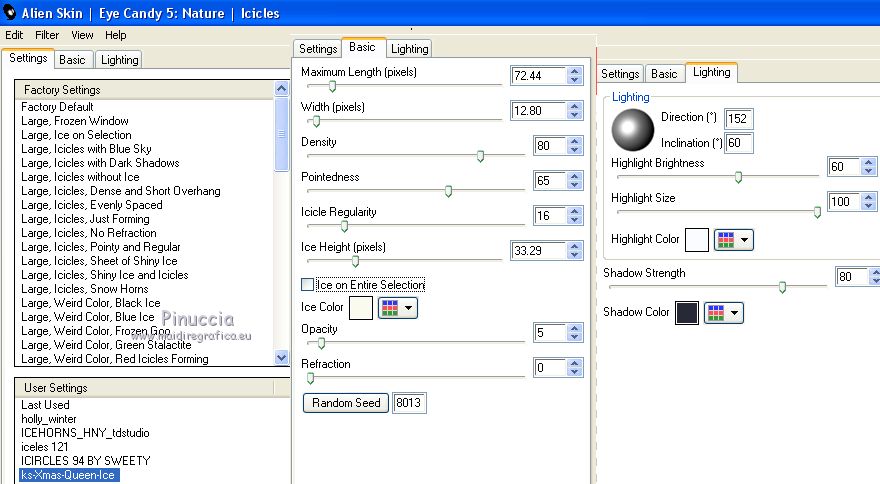Click the Highlight Size slider handle
Viewport: 880px width, 484px height.
click(x=817, y=212)
